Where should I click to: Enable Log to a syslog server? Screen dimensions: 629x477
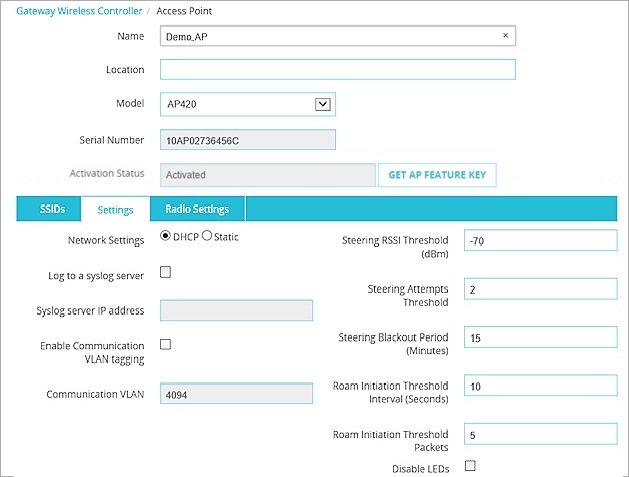tap(166, 272)
